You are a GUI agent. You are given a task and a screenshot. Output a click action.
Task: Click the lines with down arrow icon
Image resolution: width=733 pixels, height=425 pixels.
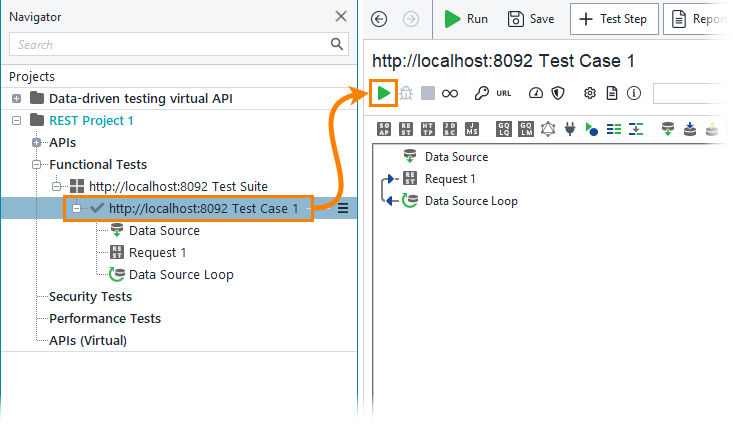pyautogui.click(x=636, y=129)
